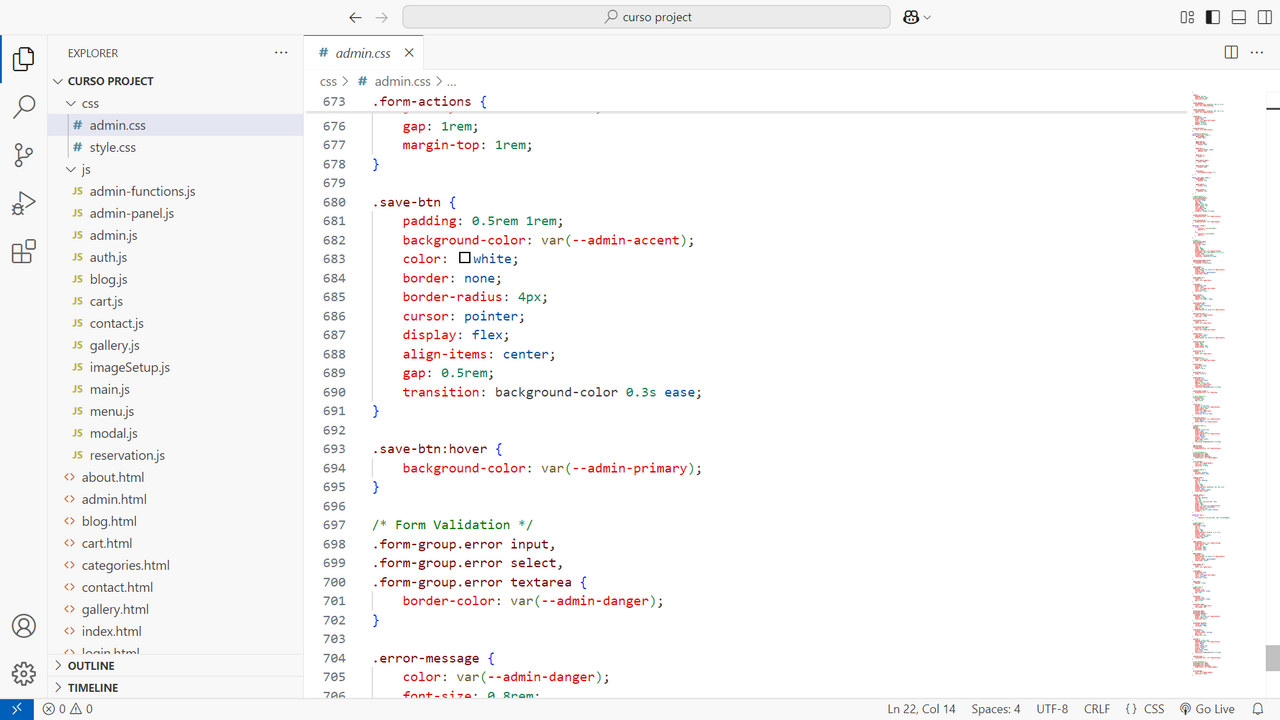Toggle the secondary side bar
Viewport: 1280px width, 720px height.
click(1265, 17)
